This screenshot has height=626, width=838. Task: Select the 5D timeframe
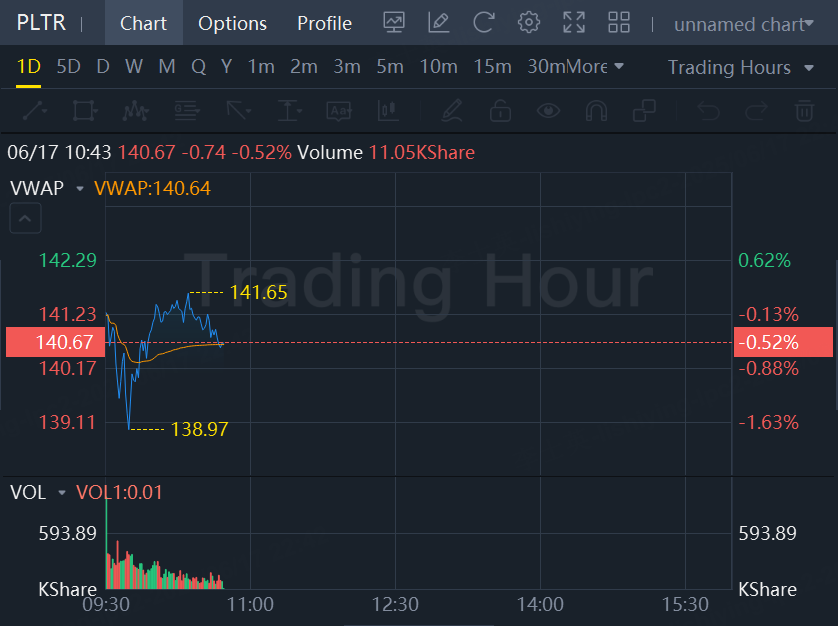[68, 66]
